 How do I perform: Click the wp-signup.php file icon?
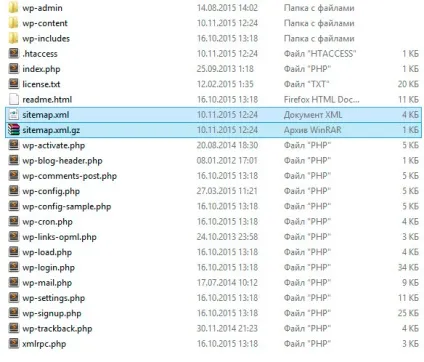click(13, 313)
